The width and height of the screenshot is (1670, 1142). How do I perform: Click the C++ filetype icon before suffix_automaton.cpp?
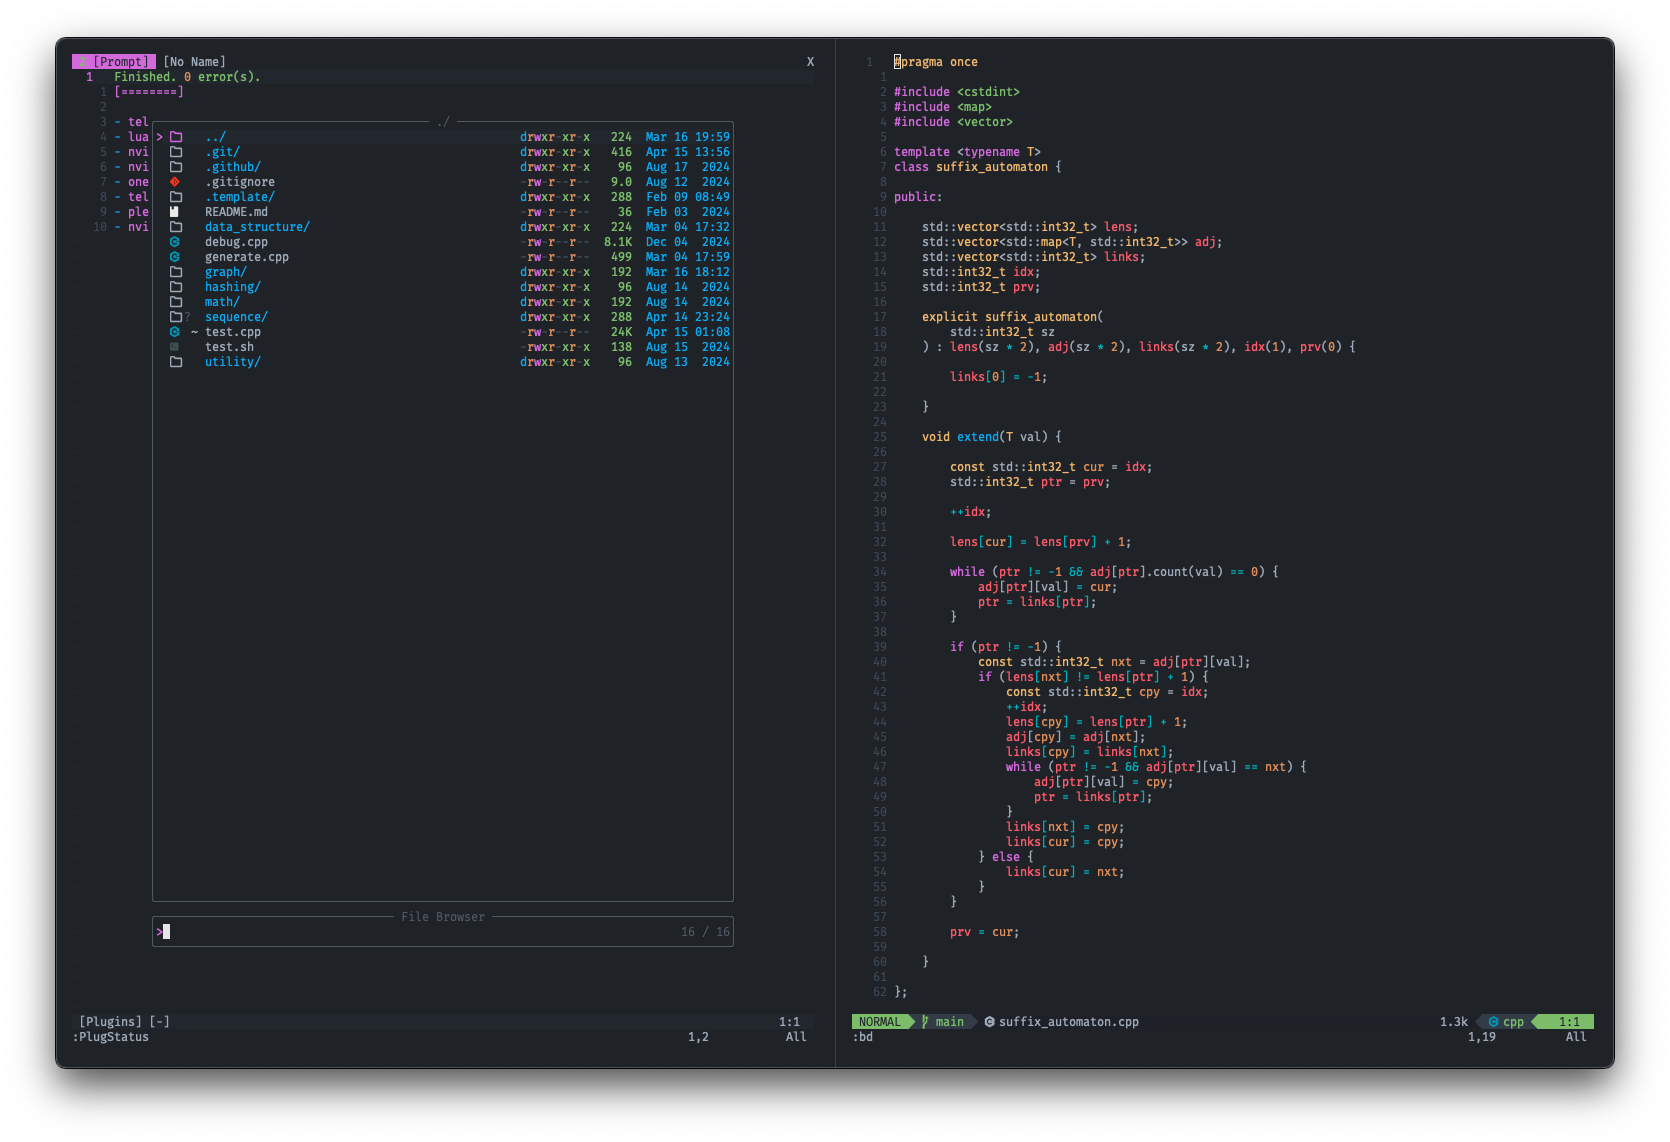[x=989, y=1022]
